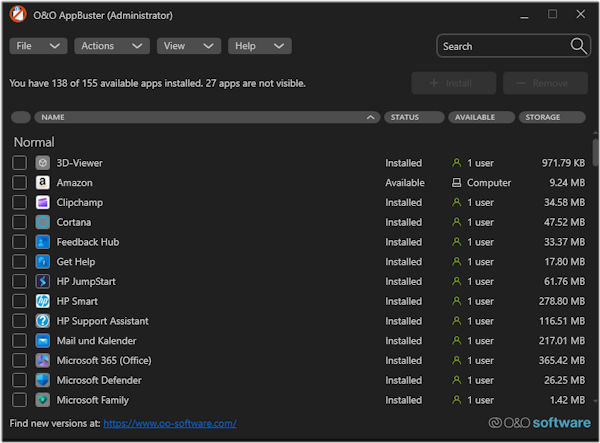Check the Get Help checkbox

pos(20,262)
